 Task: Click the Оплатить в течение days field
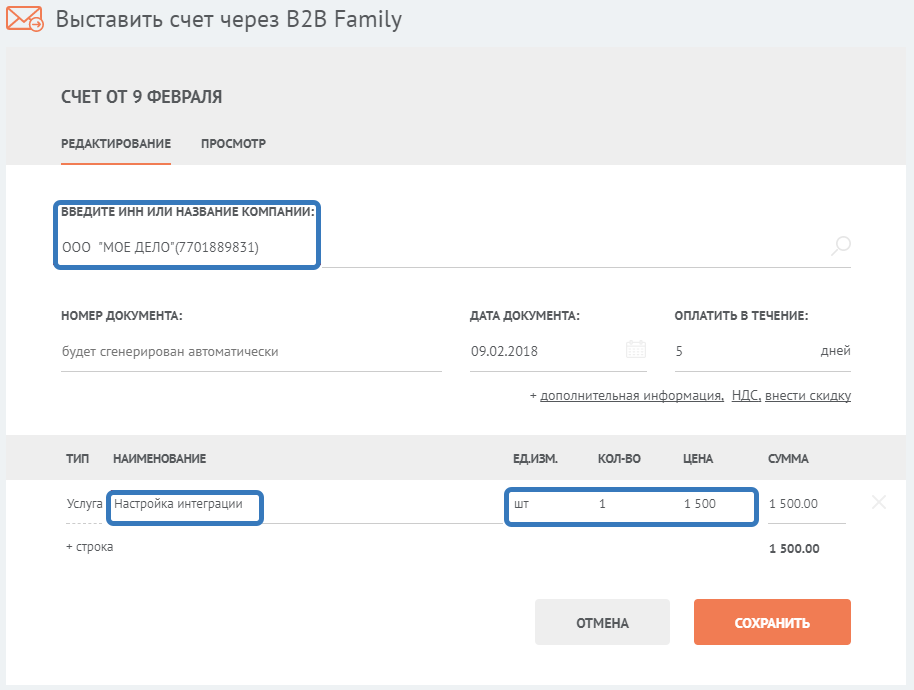coord(740,352)
